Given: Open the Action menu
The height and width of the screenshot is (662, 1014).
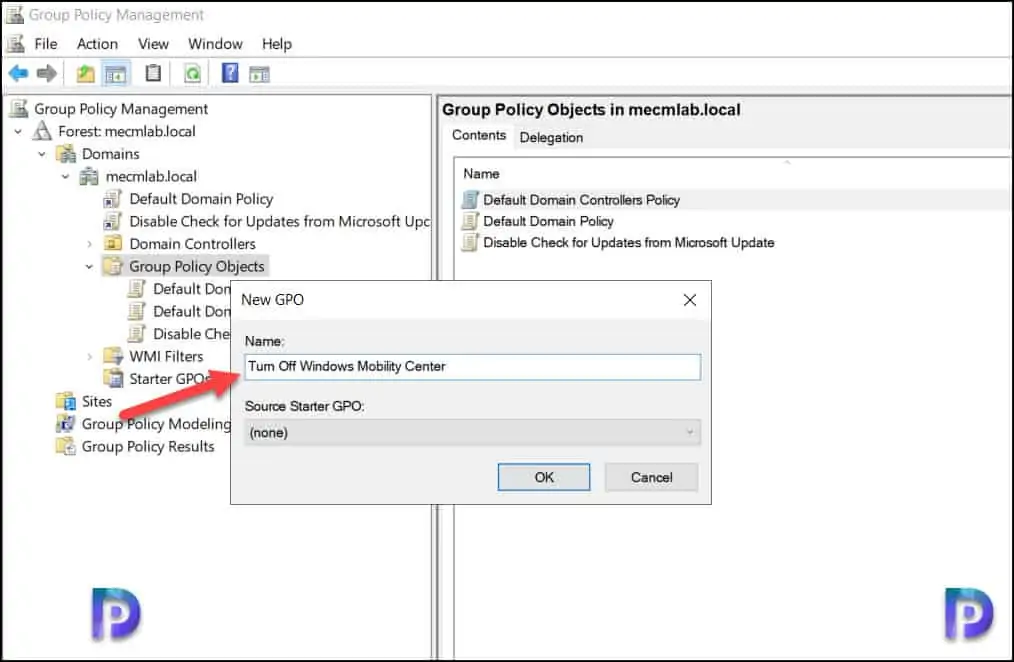Looking at the screenshot, I should pyautogui.click(x=97, y=44).
